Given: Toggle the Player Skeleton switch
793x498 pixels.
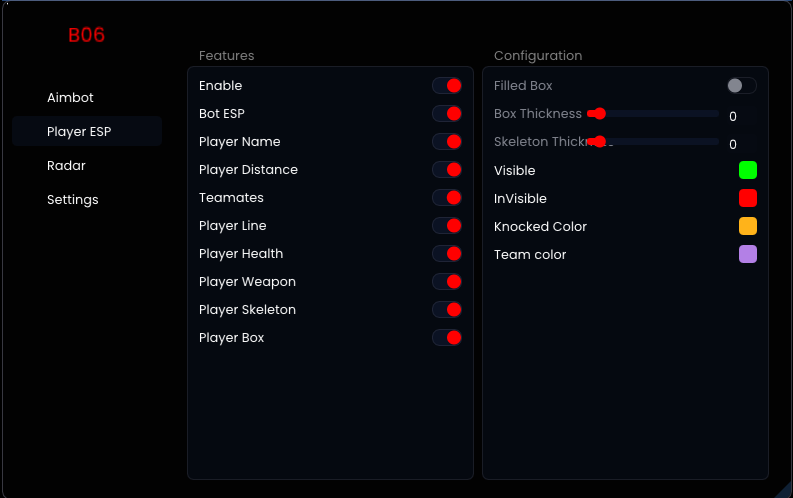Looking at the screenshot, I should click(x=447, y=310).
